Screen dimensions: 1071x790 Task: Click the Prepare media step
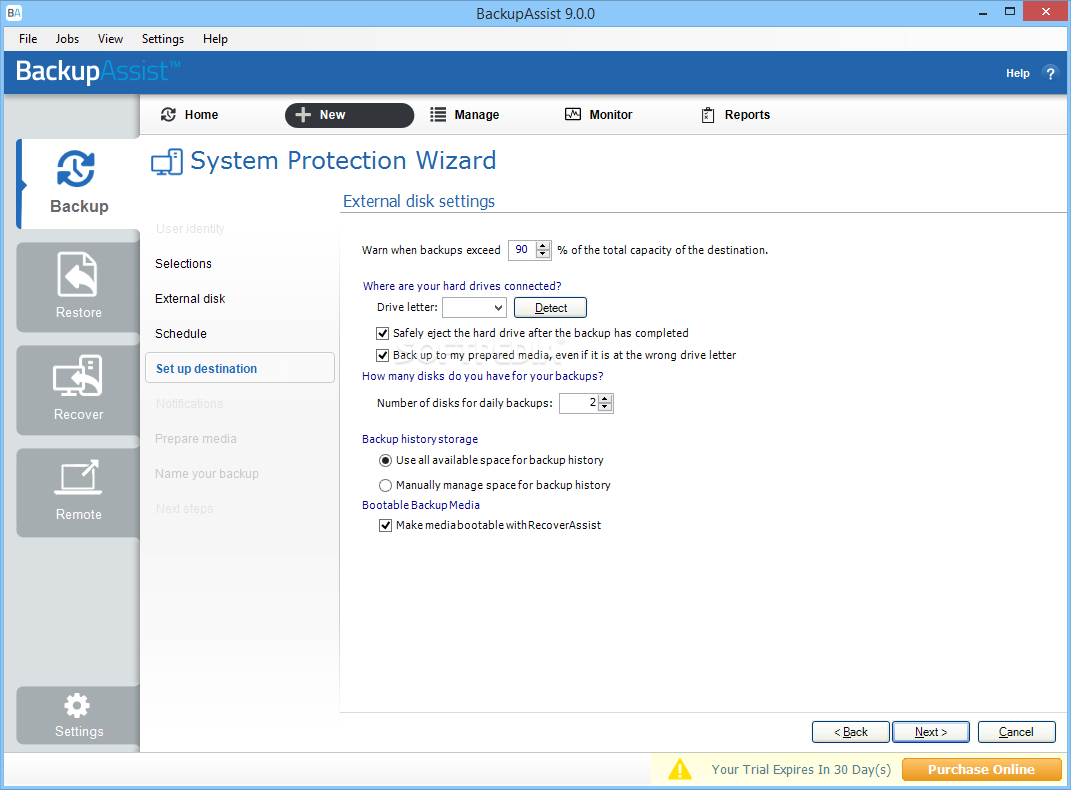click(195, 438)
